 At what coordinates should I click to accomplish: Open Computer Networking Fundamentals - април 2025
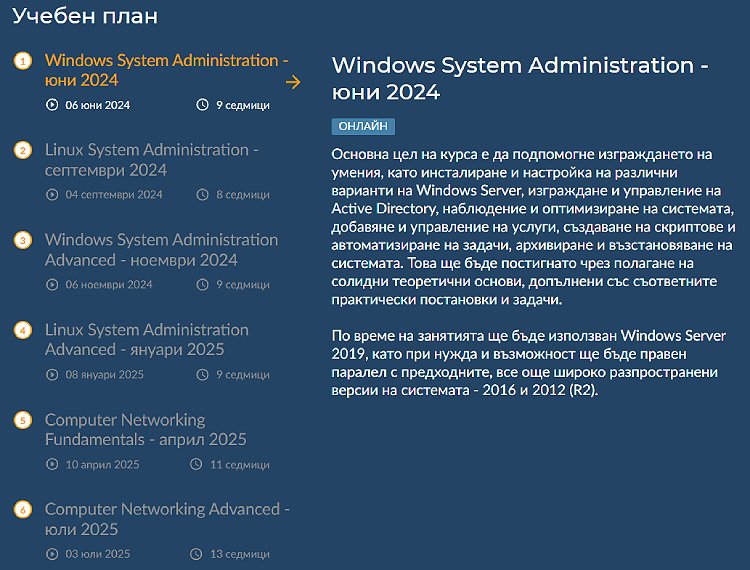point(145,429)
